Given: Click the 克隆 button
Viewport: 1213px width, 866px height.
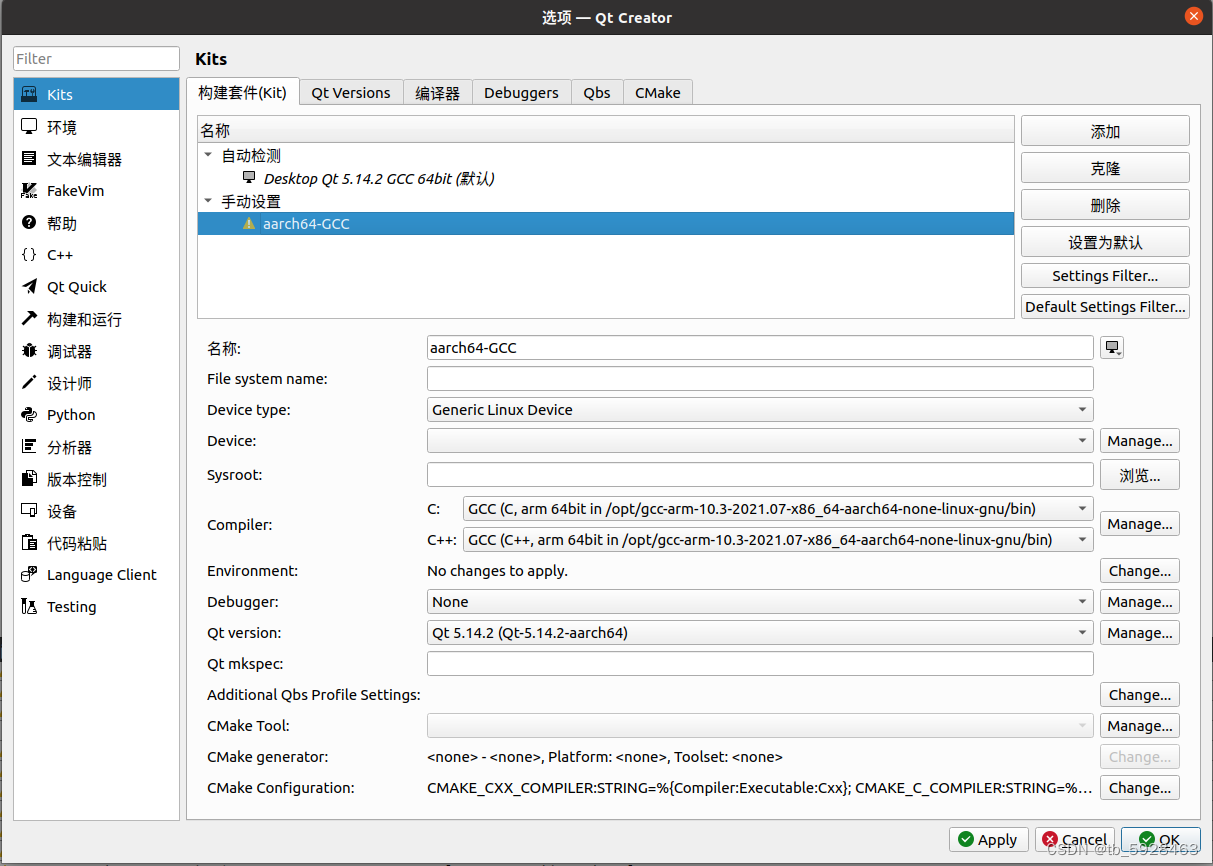Looking at the screenshot, I should coord(1105,168).
